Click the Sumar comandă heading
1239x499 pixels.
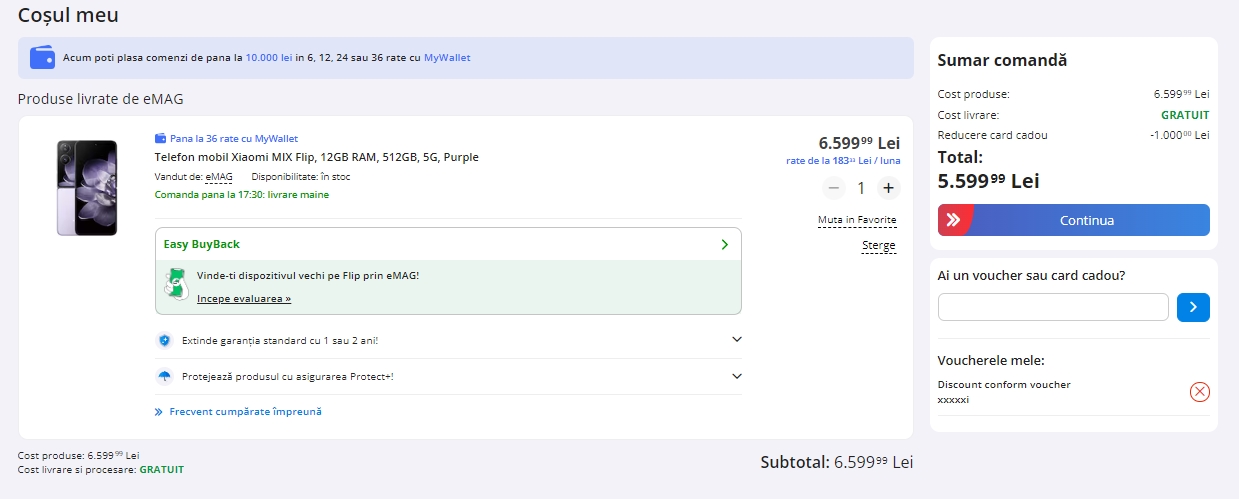(x=1002, y=60)
